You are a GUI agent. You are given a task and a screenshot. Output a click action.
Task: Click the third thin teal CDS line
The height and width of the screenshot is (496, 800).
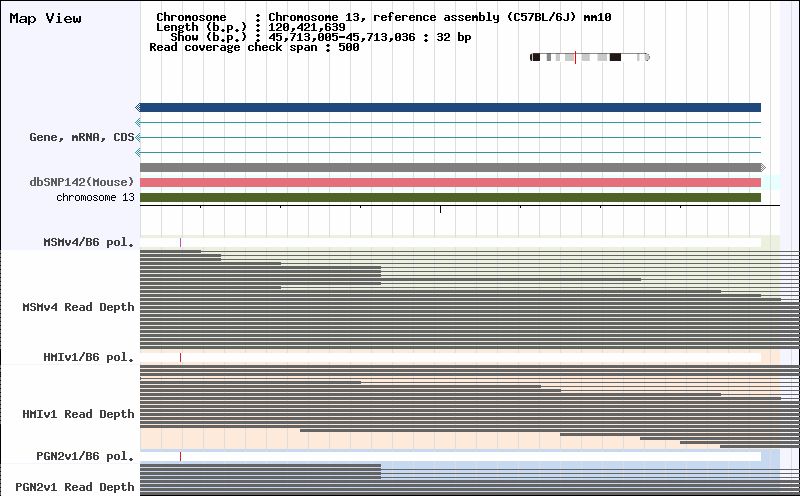[x=451, y=153]
